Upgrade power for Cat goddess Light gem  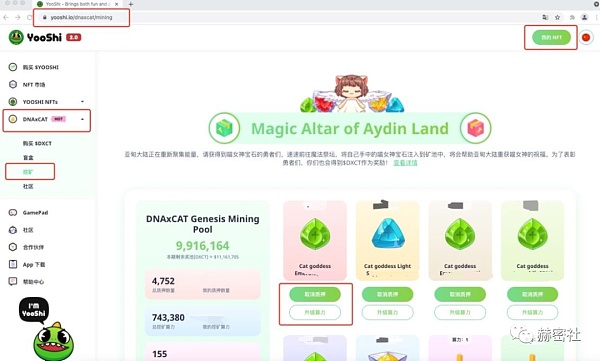click(388, 312)
